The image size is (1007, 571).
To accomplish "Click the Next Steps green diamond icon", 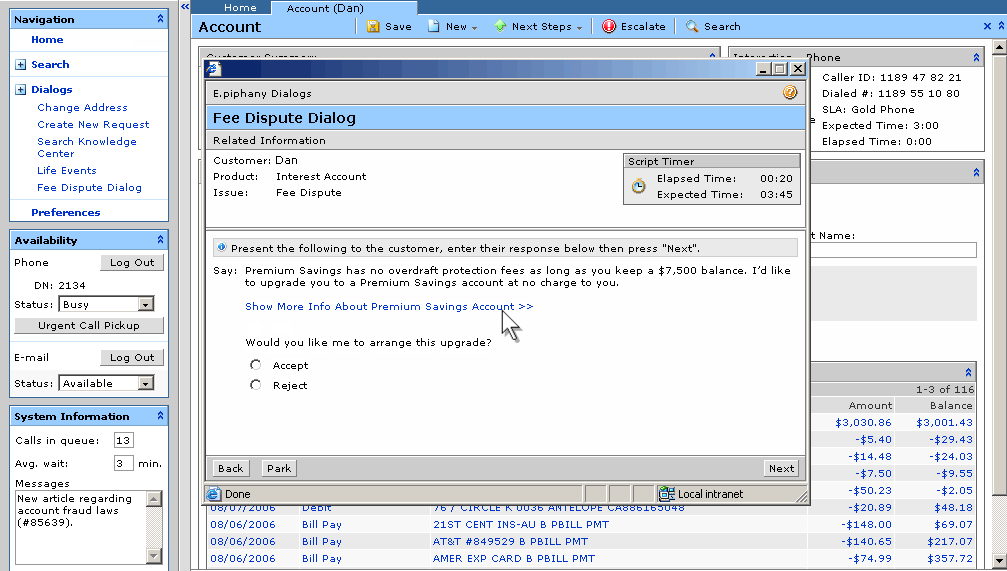I will (500, 27).
